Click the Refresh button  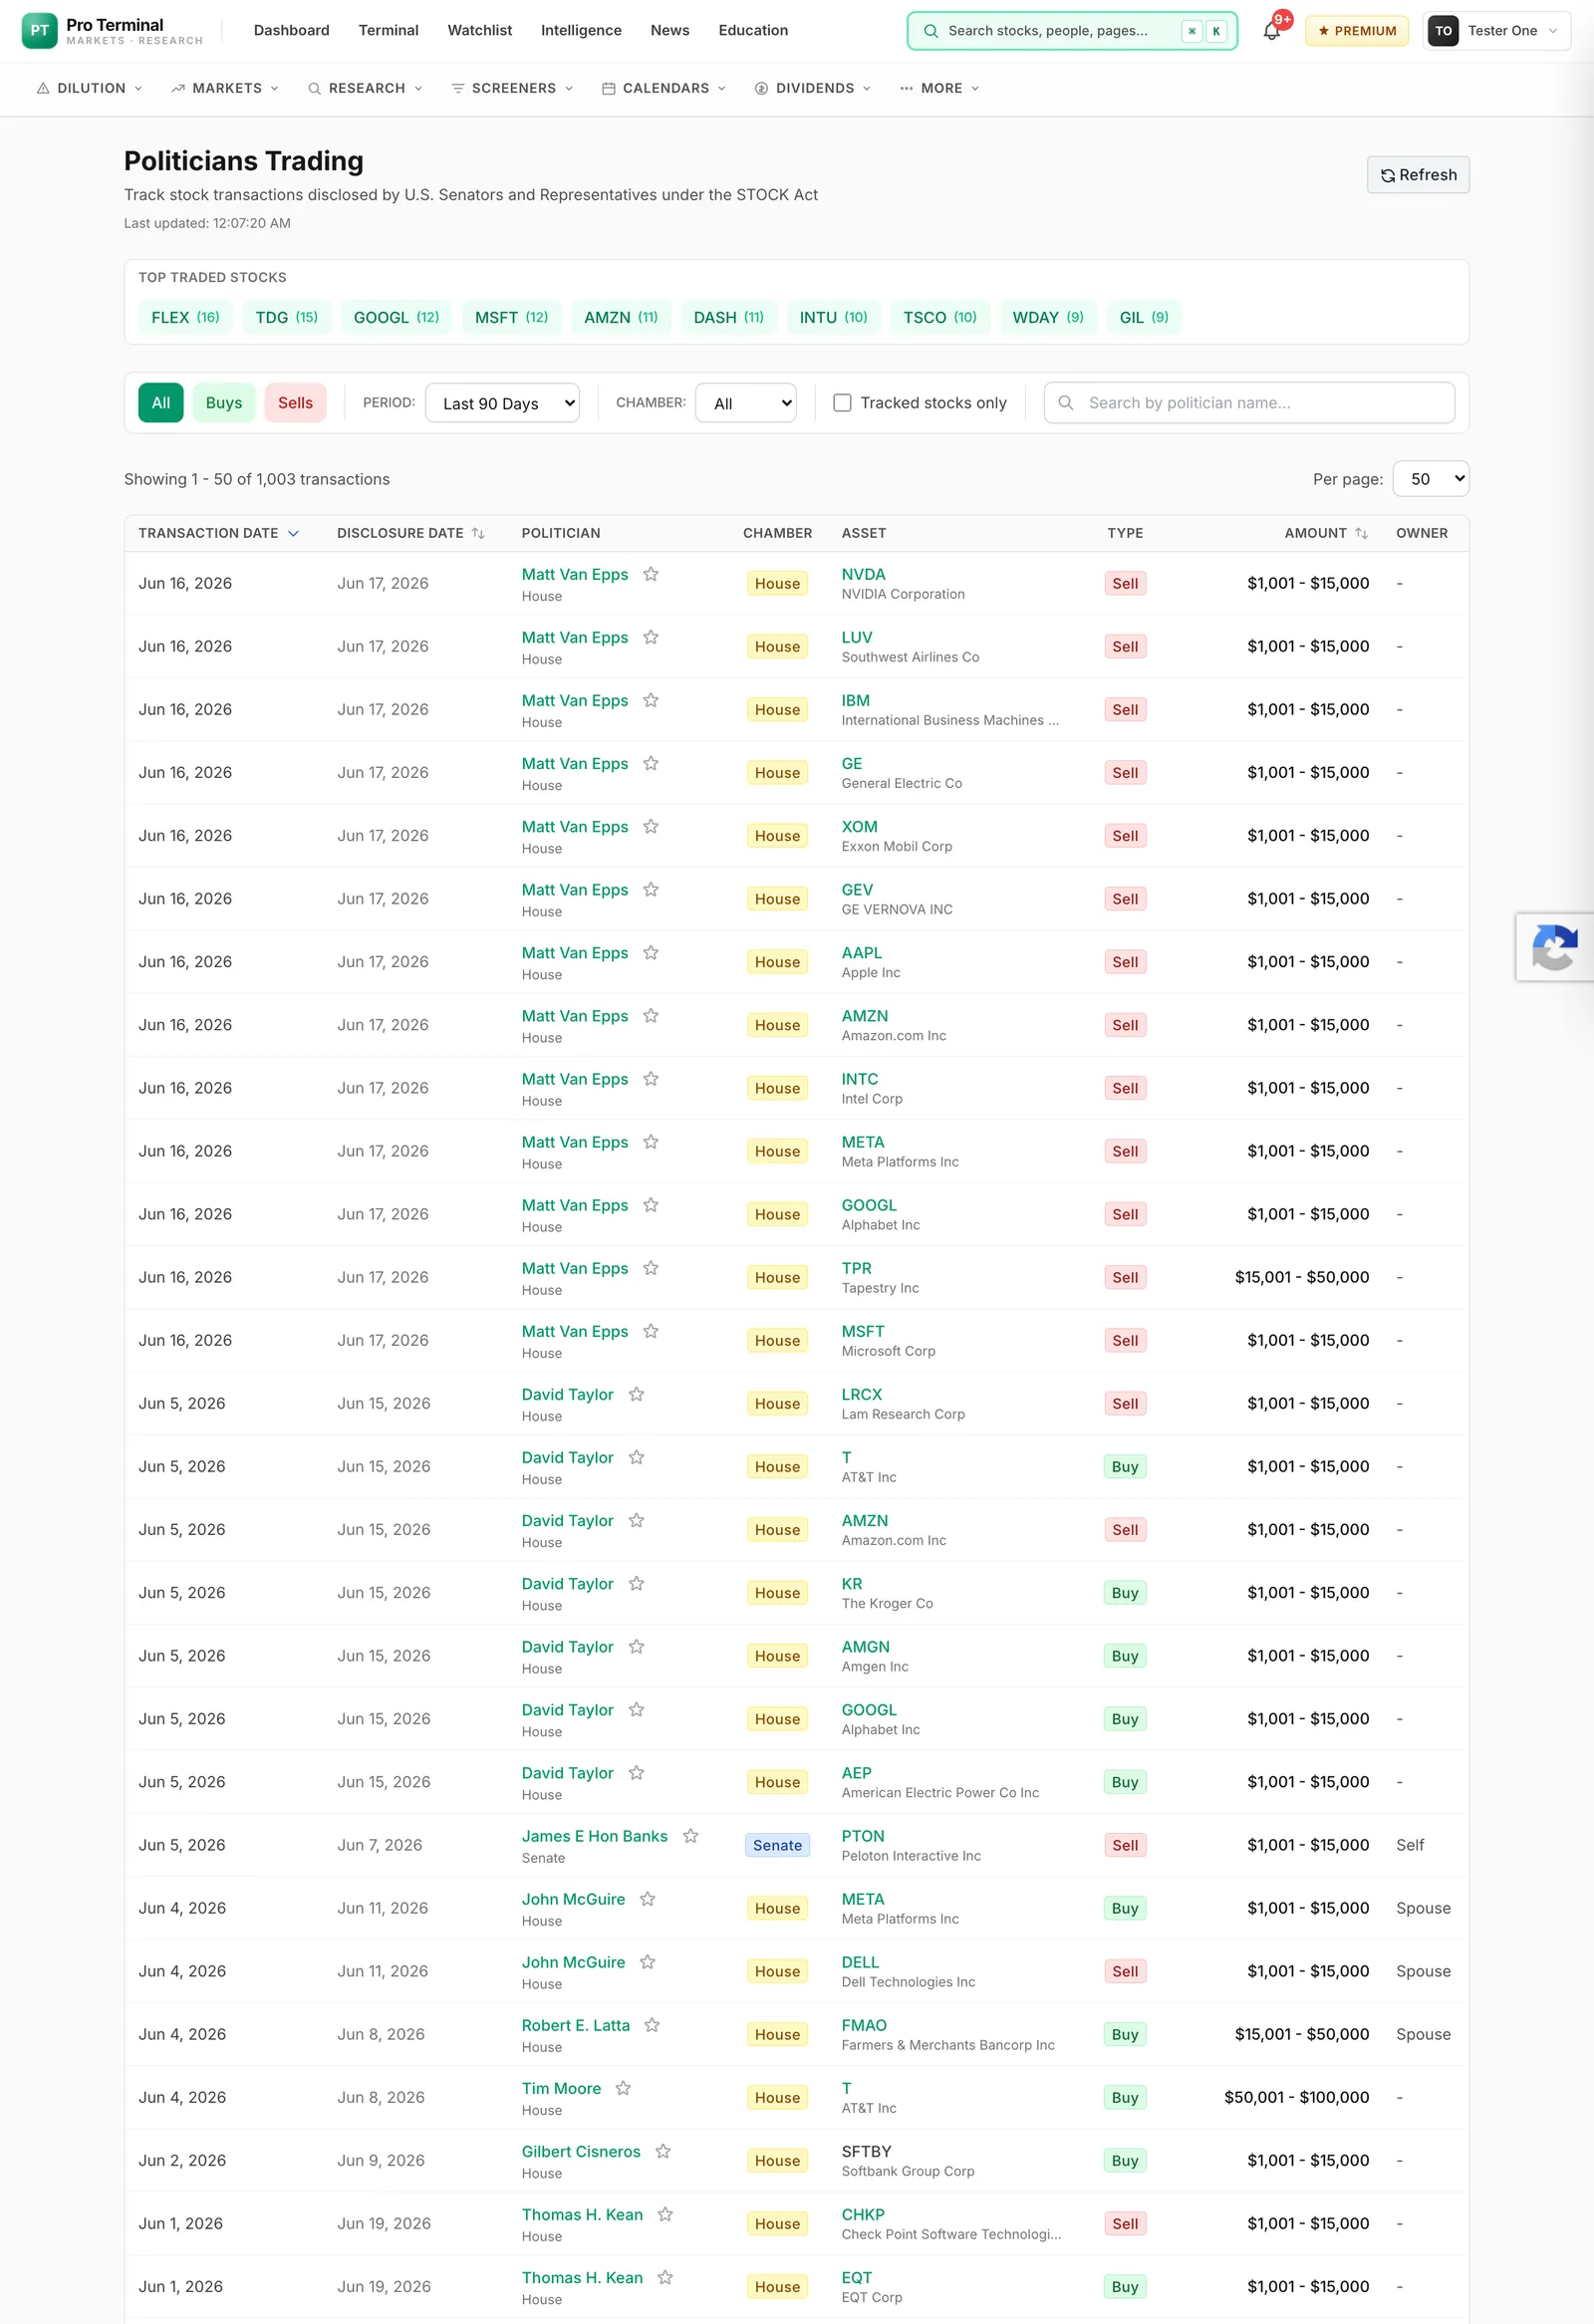(x=1418, y=175)
